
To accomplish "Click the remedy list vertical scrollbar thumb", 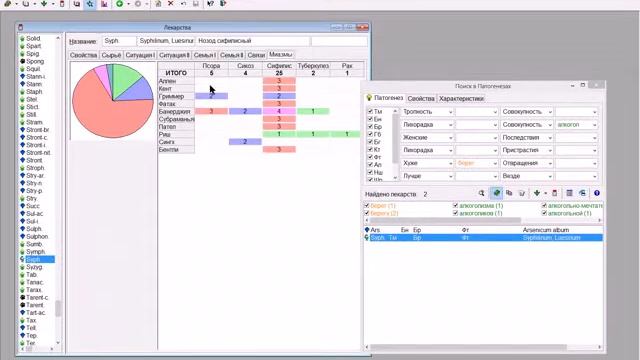I will (x=58, y=309).
